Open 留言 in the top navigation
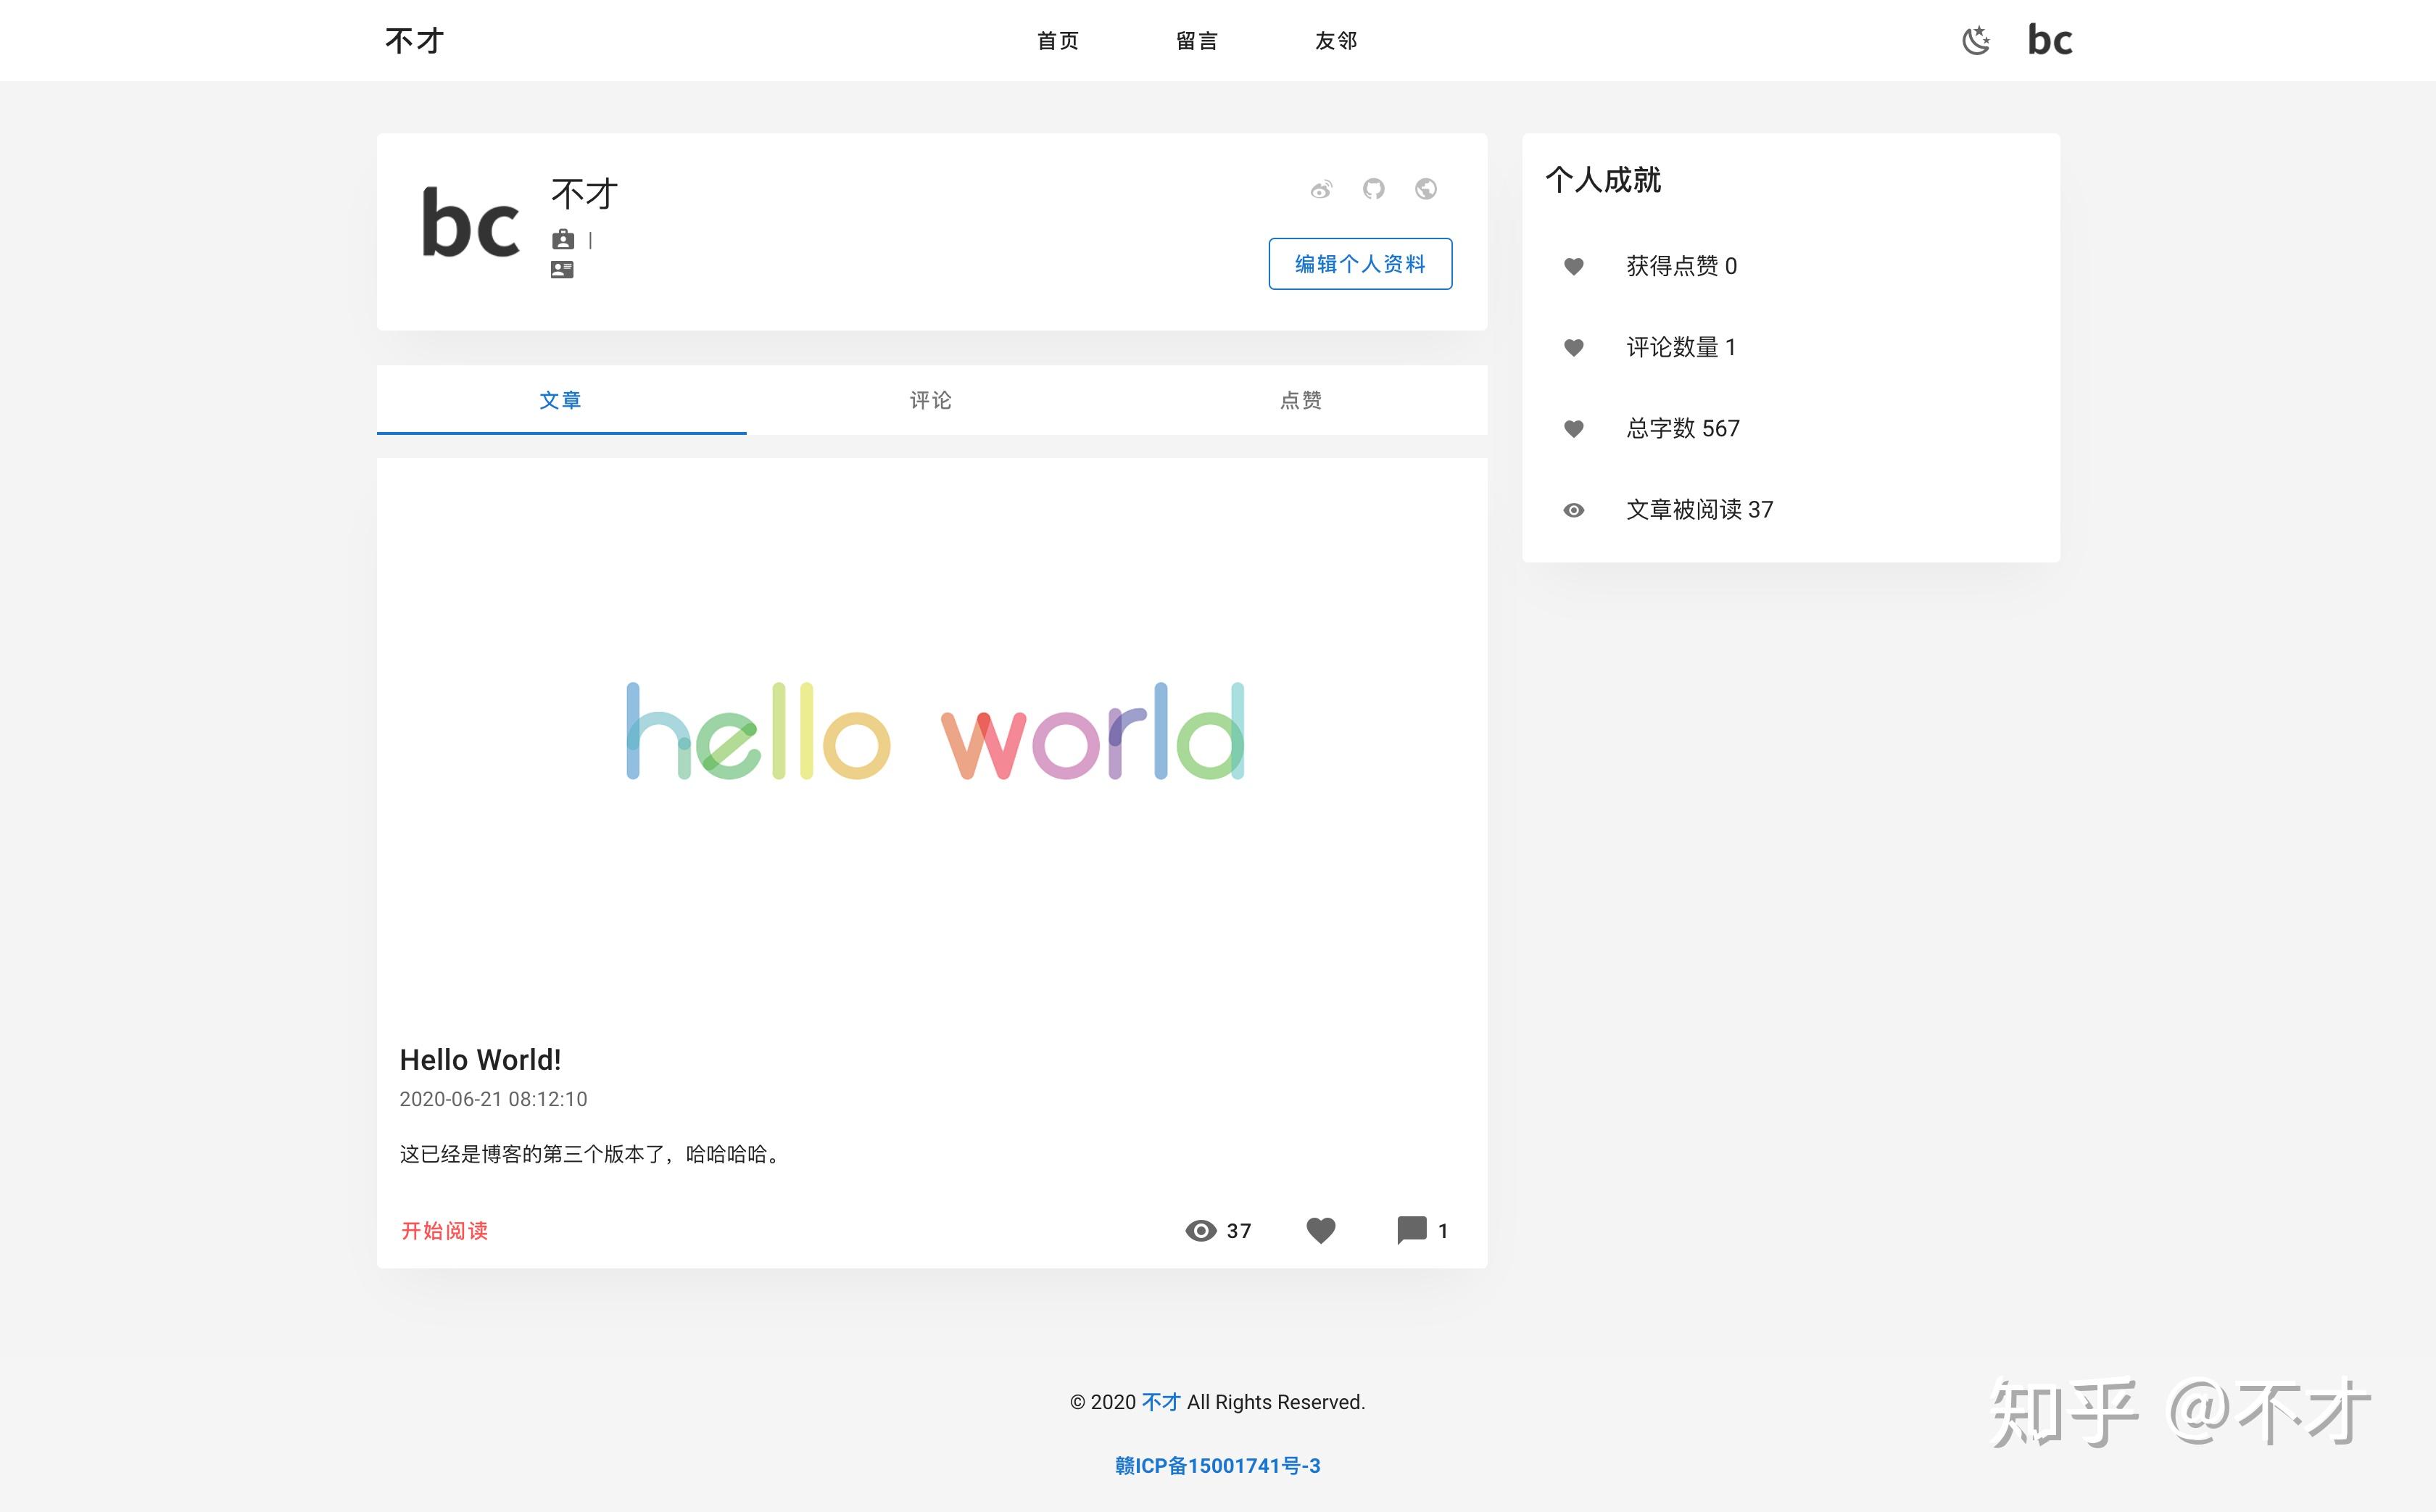 point(1197,41)
